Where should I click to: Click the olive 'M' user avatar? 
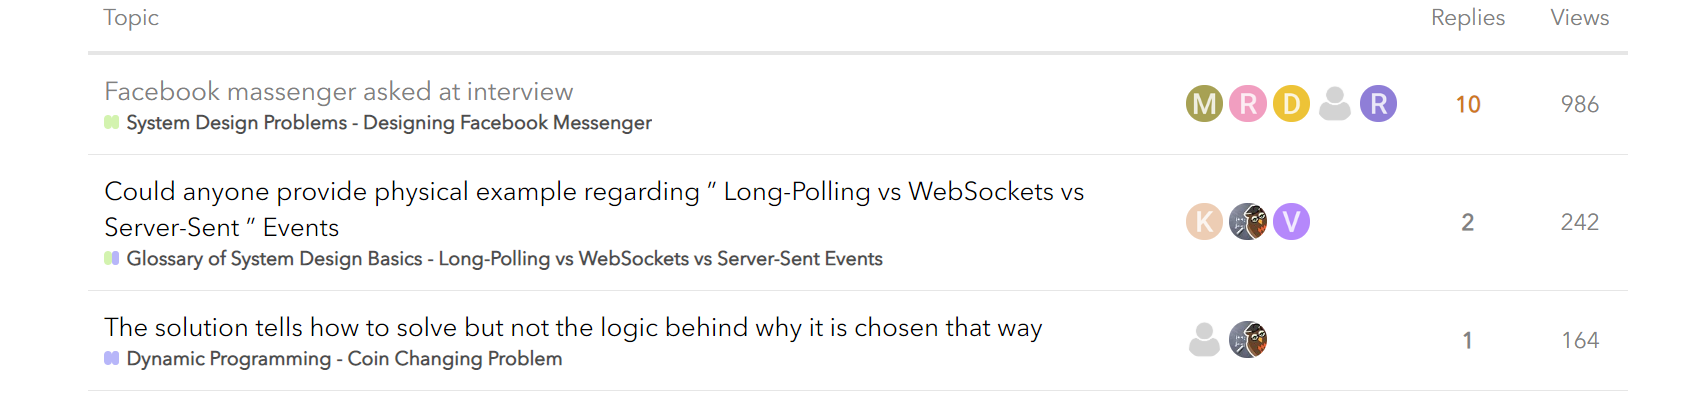coord(1204,104)
